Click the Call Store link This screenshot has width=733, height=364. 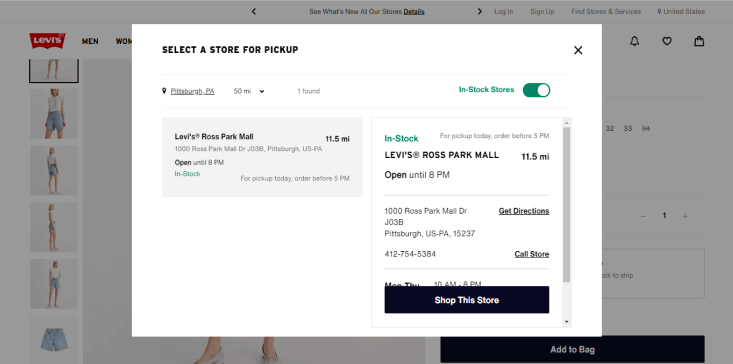532,254
